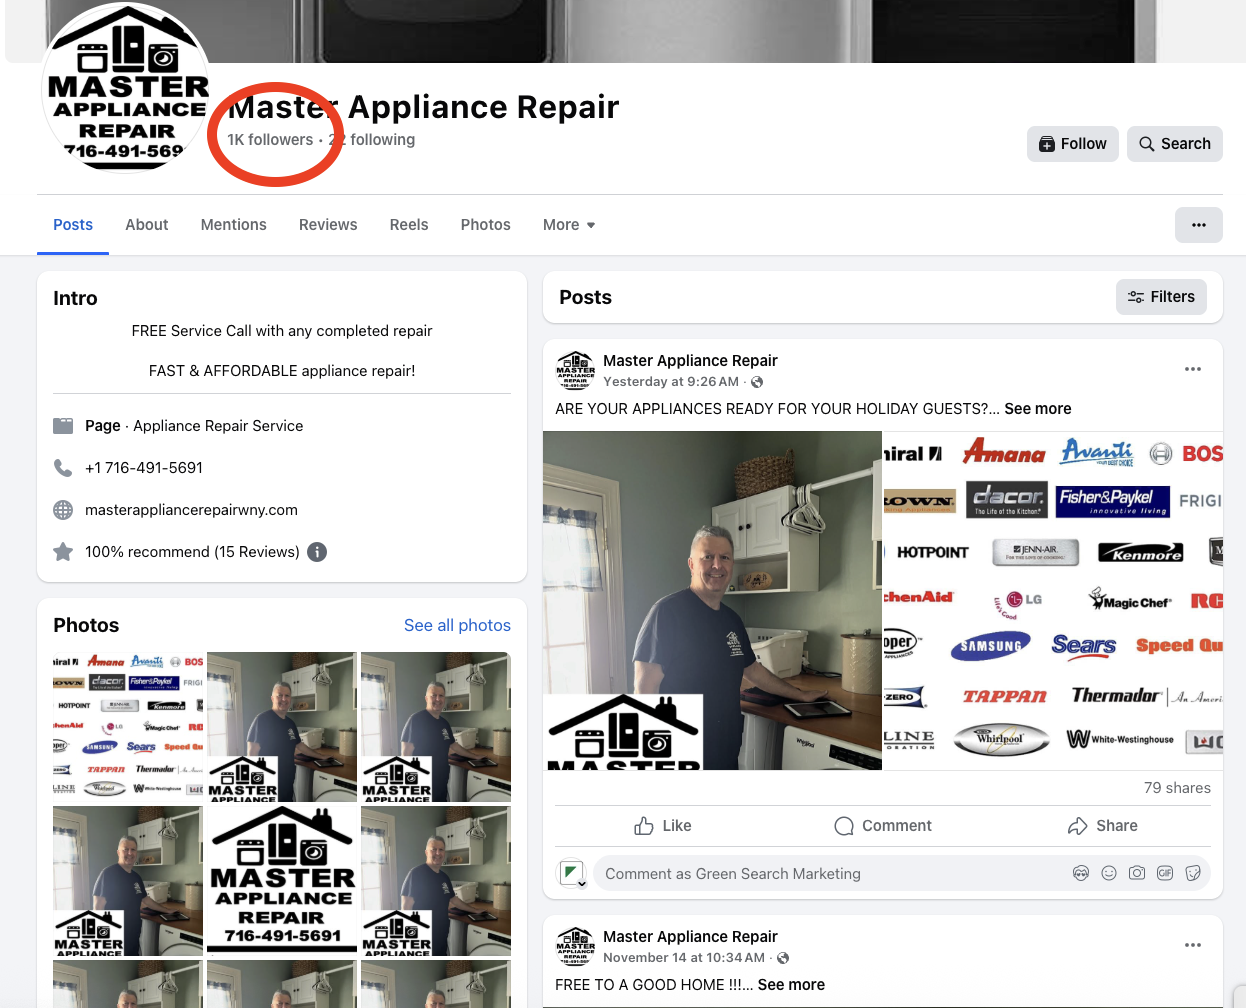The image size is (1246, 1008).
Task: Click the camera icon in comment box
Action: pyautogui.click(x=1137, y=873)
